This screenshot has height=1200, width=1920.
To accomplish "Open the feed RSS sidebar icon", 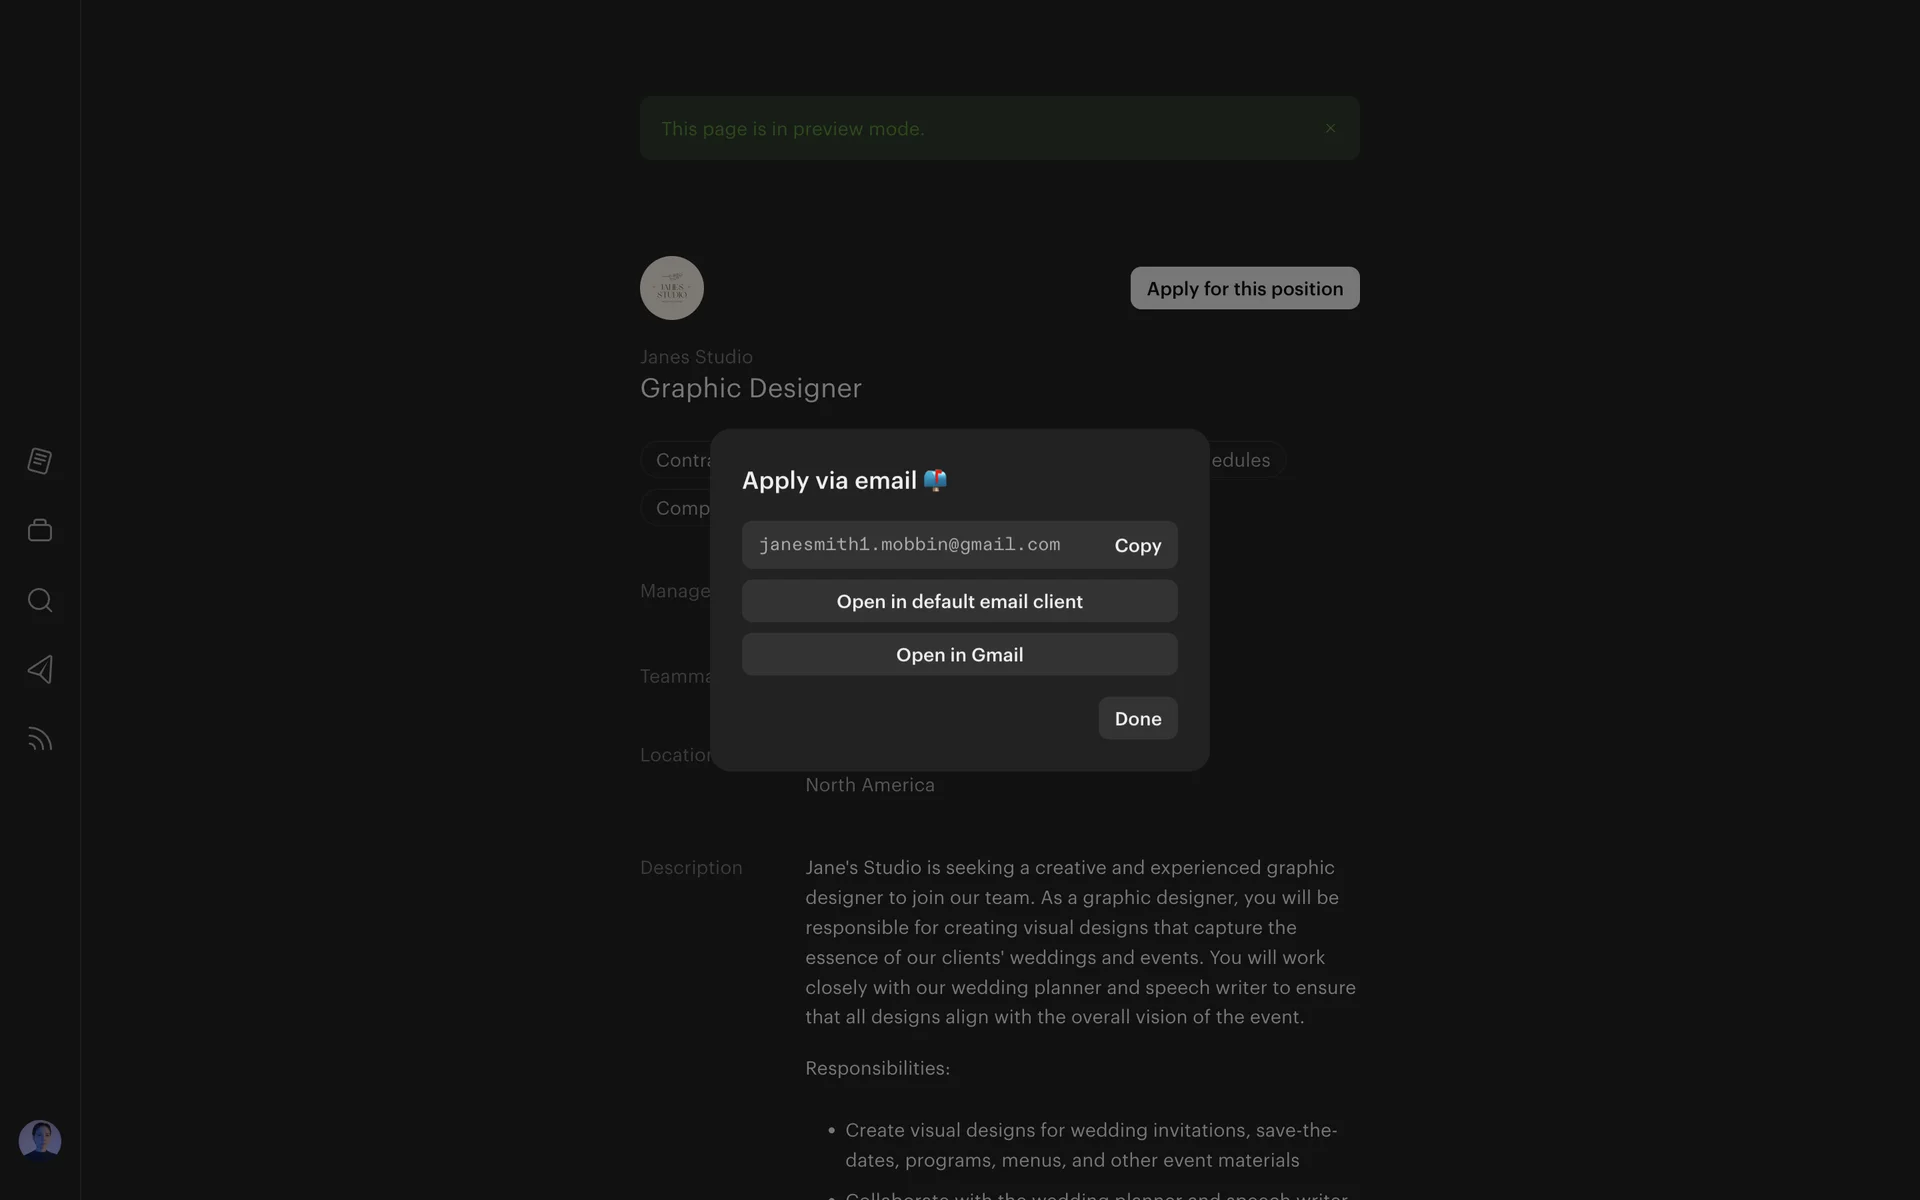I will [40, 739].
